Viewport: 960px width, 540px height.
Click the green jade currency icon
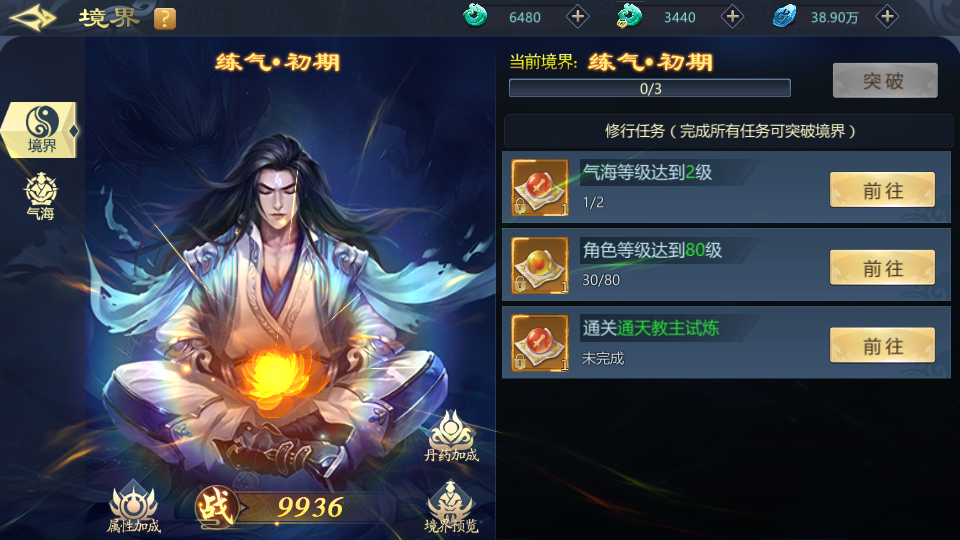[474, 16]
